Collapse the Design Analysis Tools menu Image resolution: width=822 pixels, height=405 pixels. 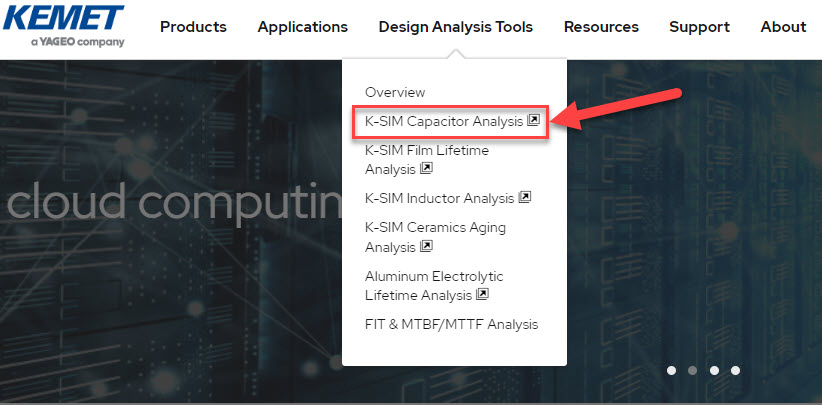tap(456, 27)
